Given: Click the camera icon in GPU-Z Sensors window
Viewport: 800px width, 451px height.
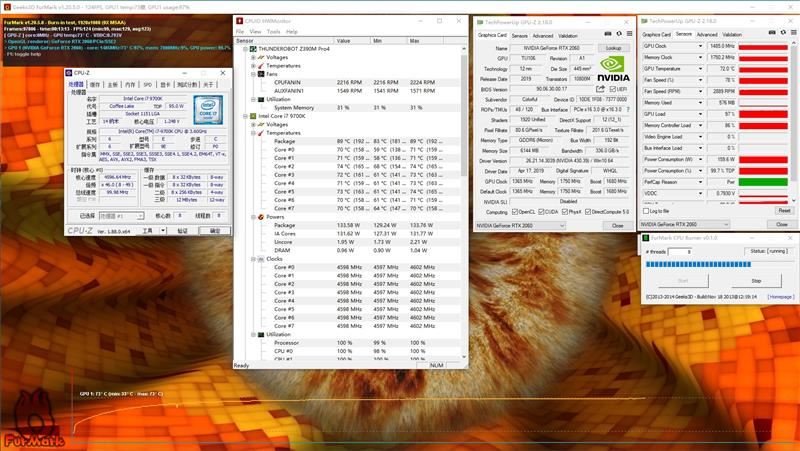Looking at the screenshot, I should click(772, 33).
